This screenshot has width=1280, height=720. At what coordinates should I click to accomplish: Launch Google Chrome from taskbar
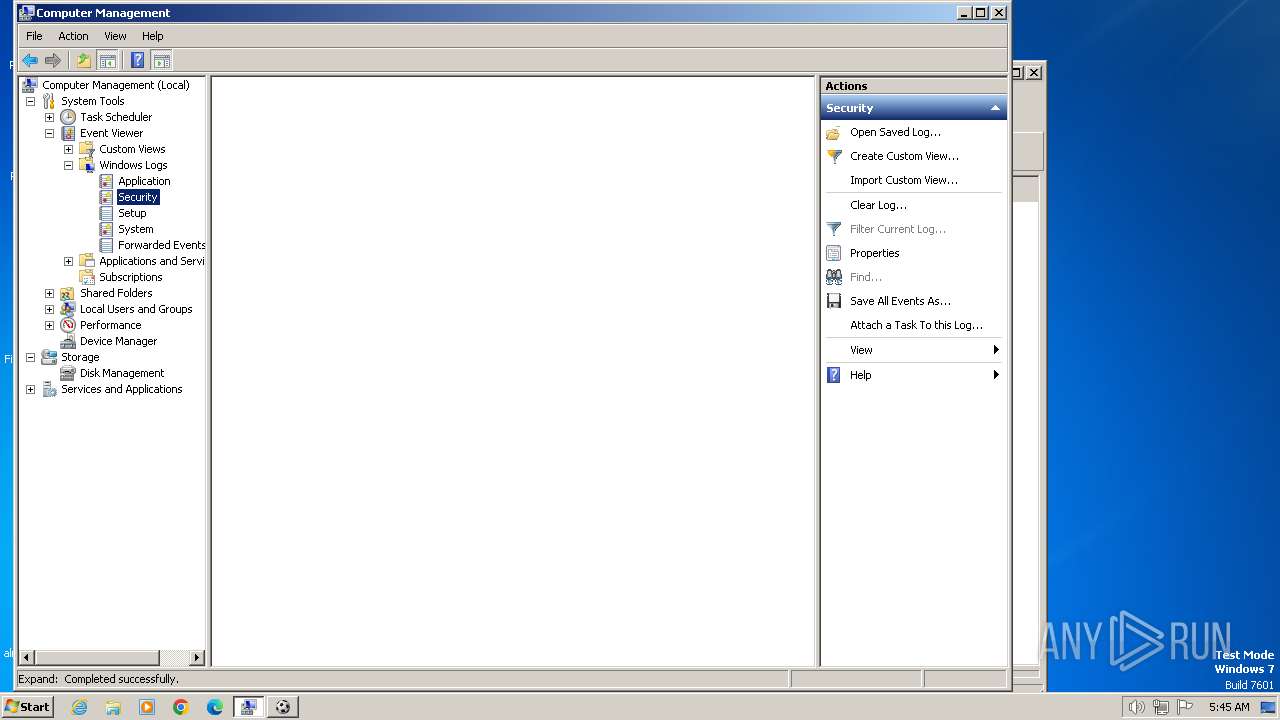tap(181, 707)
